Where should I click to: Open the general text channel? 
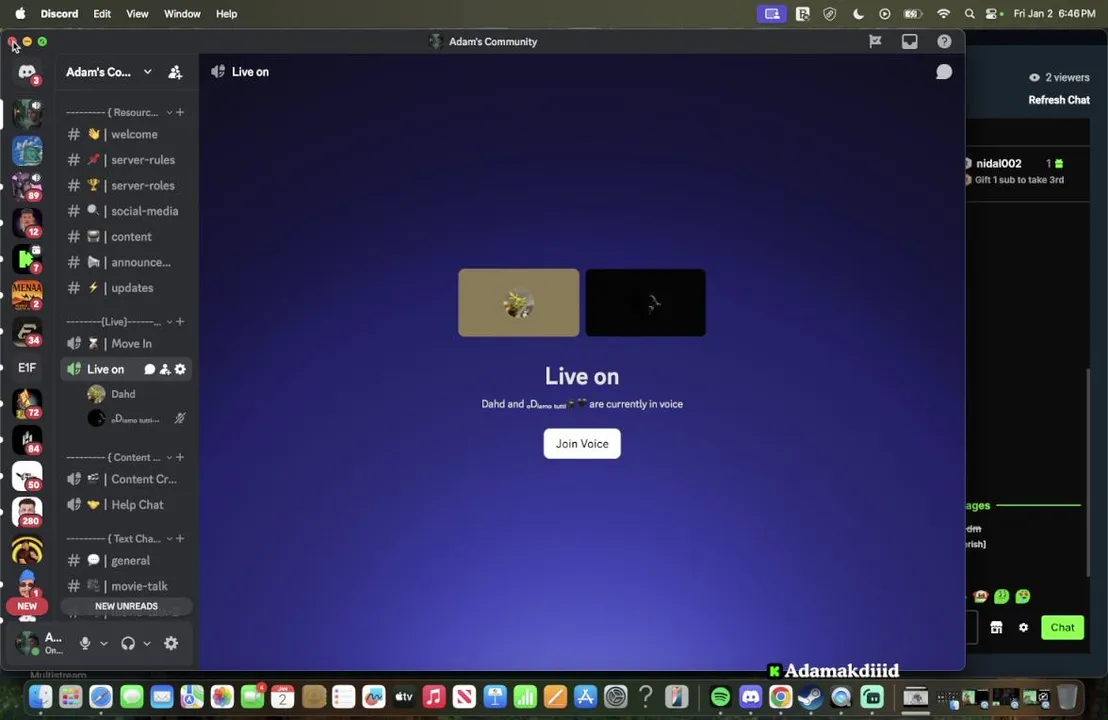point(124,560)
